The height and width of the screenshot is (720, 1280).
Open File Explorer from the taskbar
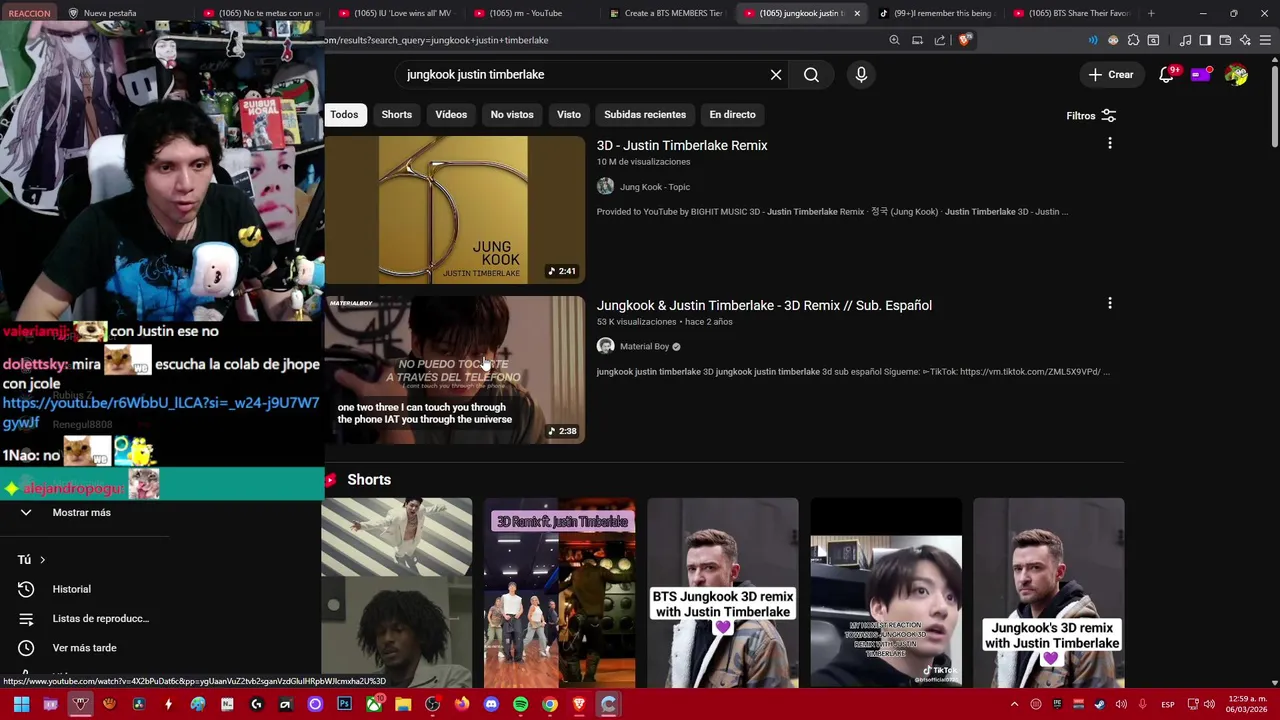403,705
